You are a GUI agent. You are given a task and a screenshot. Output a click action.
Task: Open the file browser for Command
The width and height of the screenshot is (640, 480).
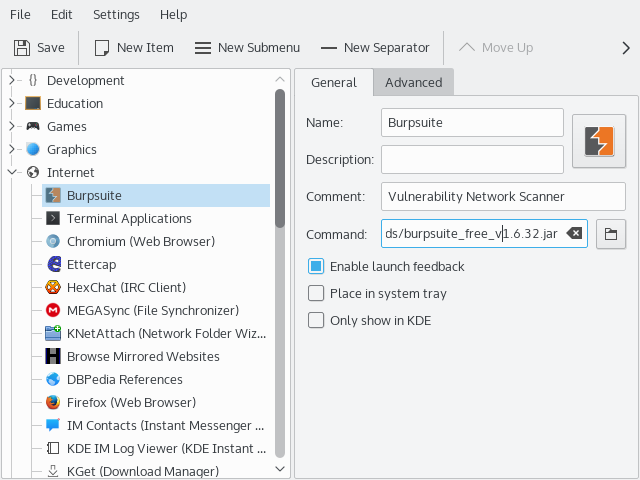tap(610, 234)
